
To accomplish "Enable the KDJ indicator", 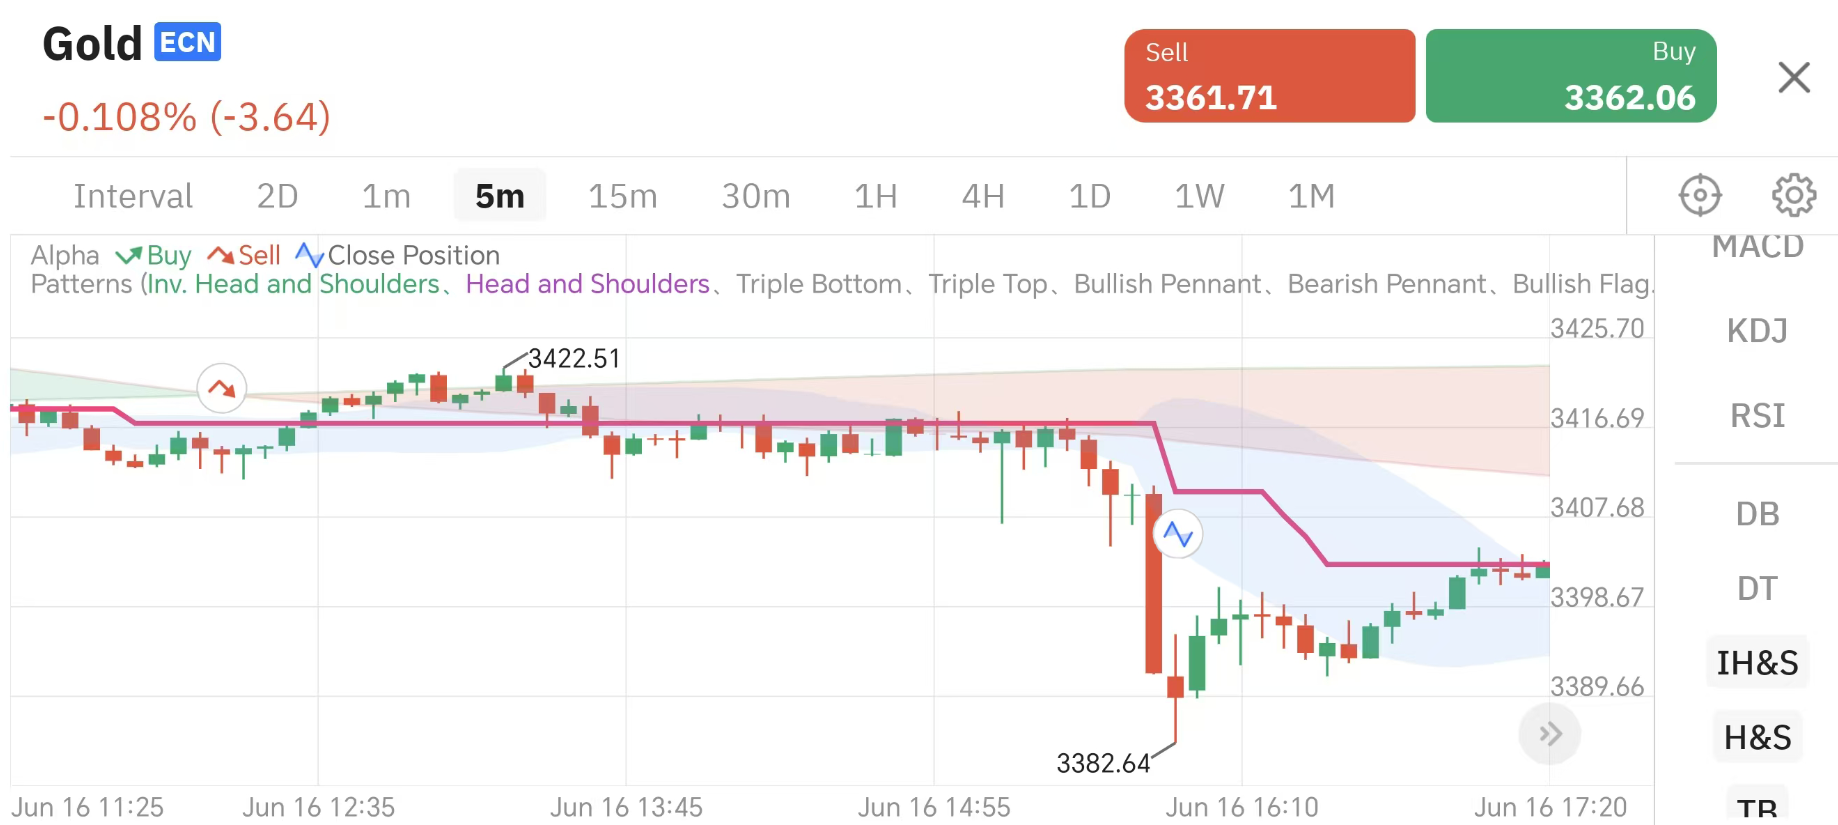I will tap(1757, 330).
